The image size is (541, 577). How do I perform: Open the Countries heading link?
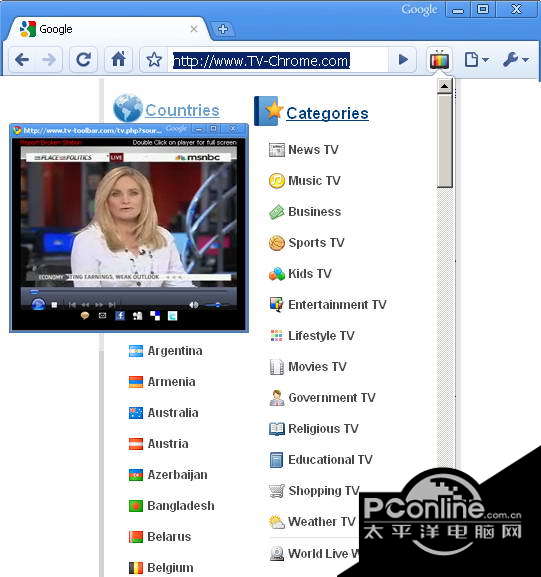pos(182,110)
